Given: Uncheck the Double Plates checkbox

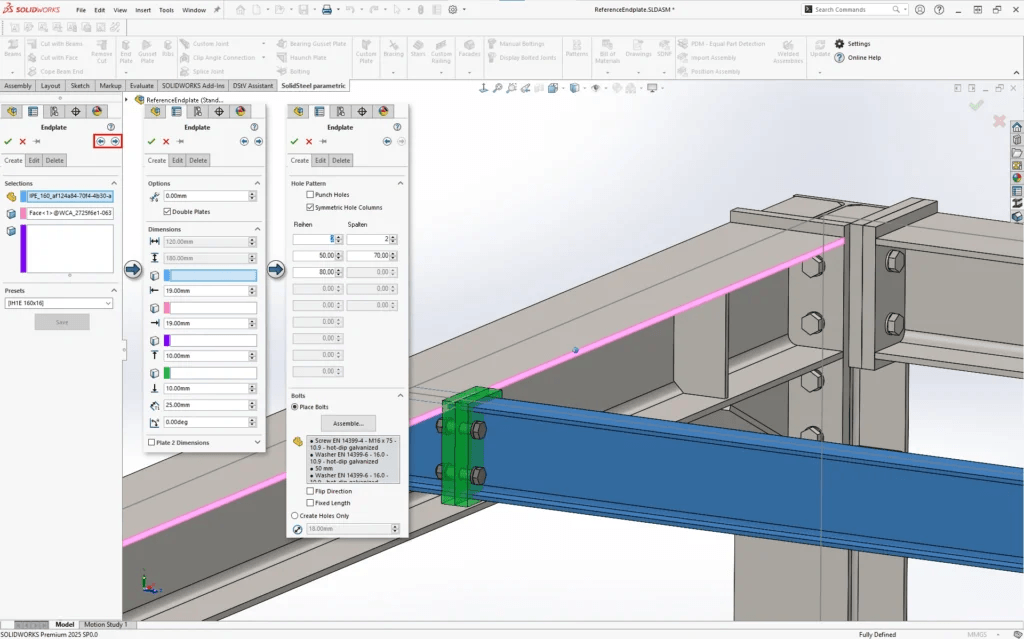Looking at the screenshot, I should (x=167, y=212).
